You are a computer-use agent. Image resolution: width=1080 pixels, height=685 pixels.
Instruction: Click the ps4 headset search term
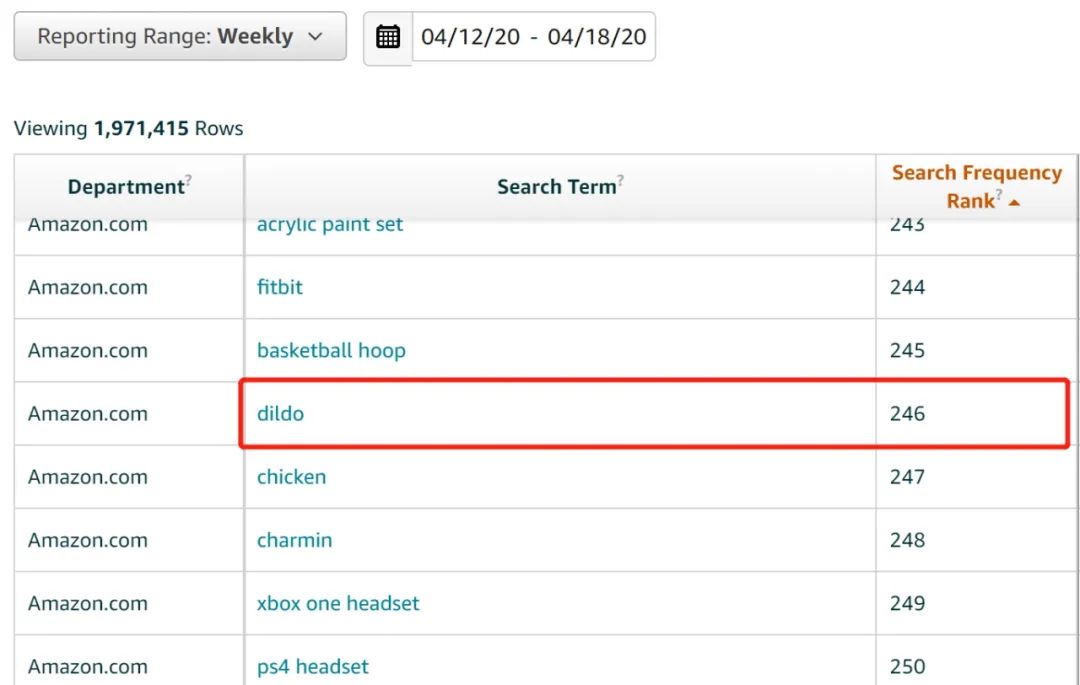coord(312,666)
